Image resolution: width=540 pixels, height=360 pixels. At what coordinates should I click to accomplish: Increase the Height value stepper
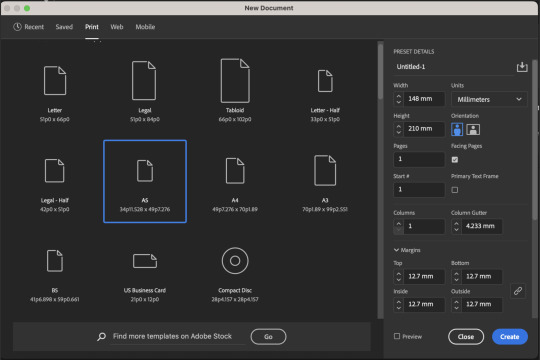click(x=398, y=126)
